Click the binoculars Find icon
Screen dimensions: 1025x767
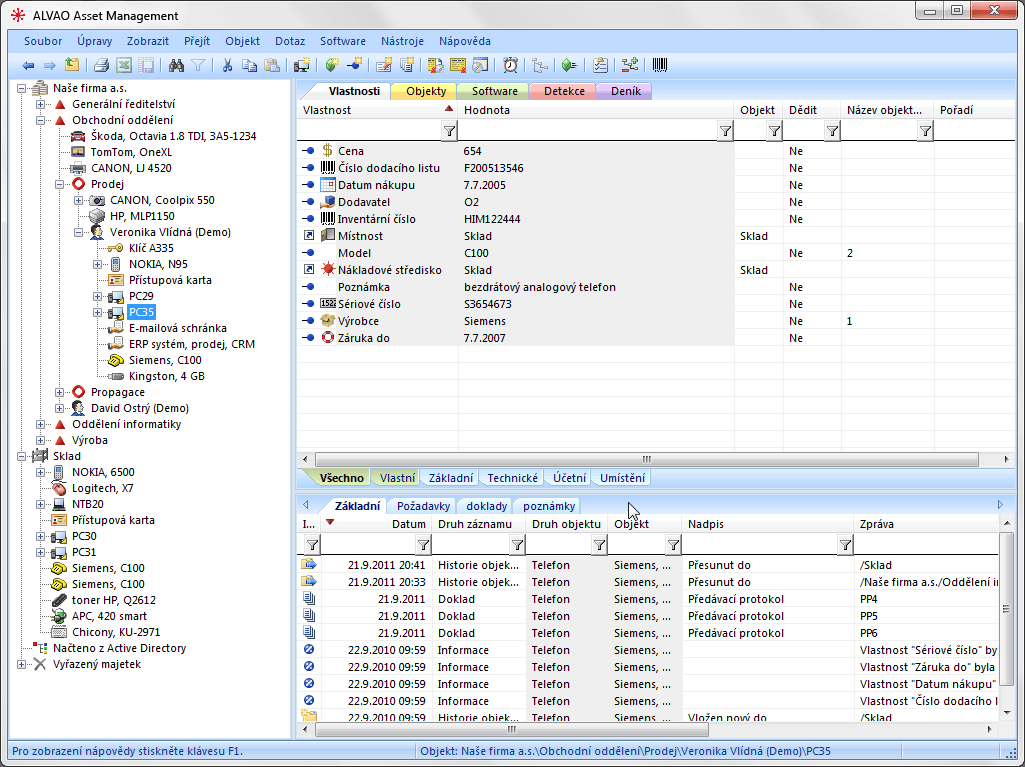coord(176,66)
